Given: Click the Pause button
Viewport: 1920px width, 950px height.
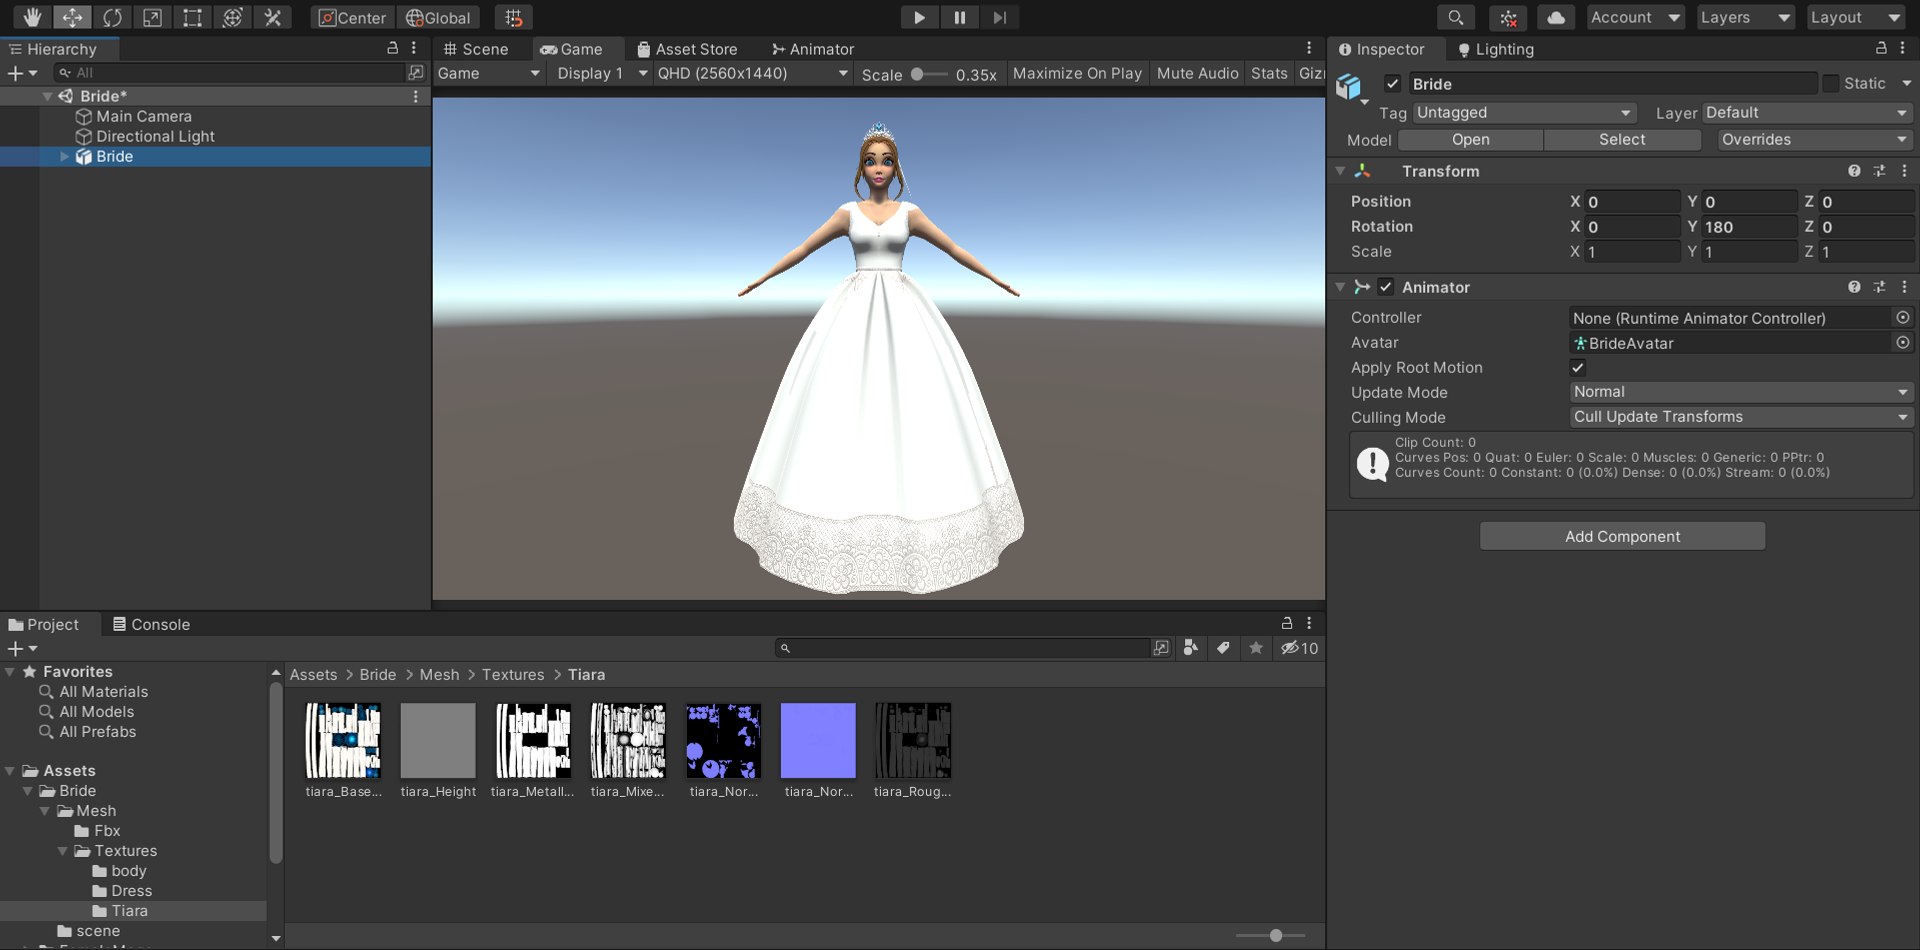Looking at the screenshot, I should [959, 17].
